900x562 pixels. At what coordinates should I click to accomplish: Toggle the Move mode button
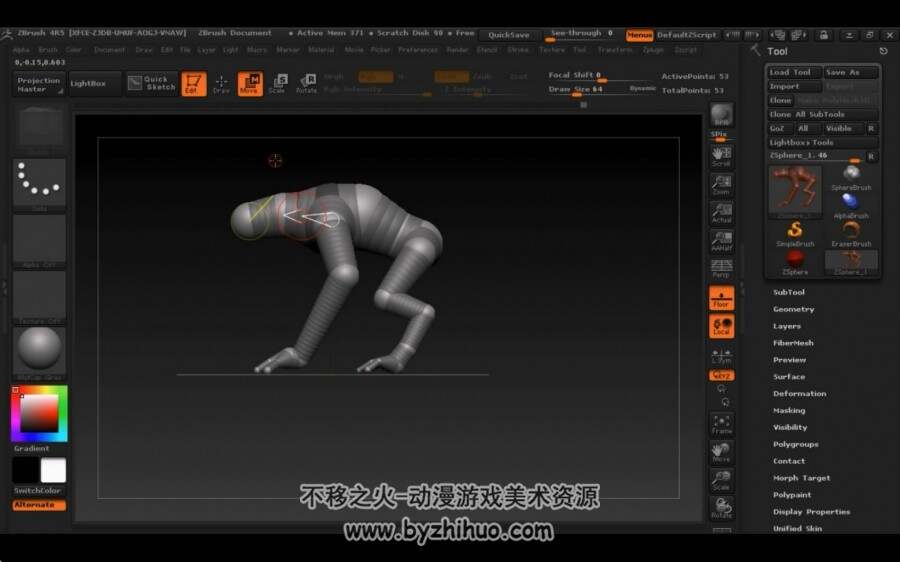pos(250,84)
